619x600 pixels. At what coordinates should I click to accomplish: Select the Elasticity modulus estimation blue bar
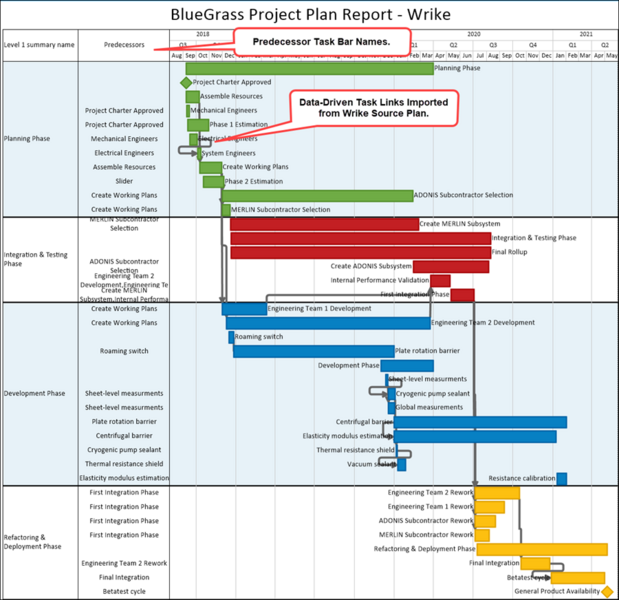point(475,437)
